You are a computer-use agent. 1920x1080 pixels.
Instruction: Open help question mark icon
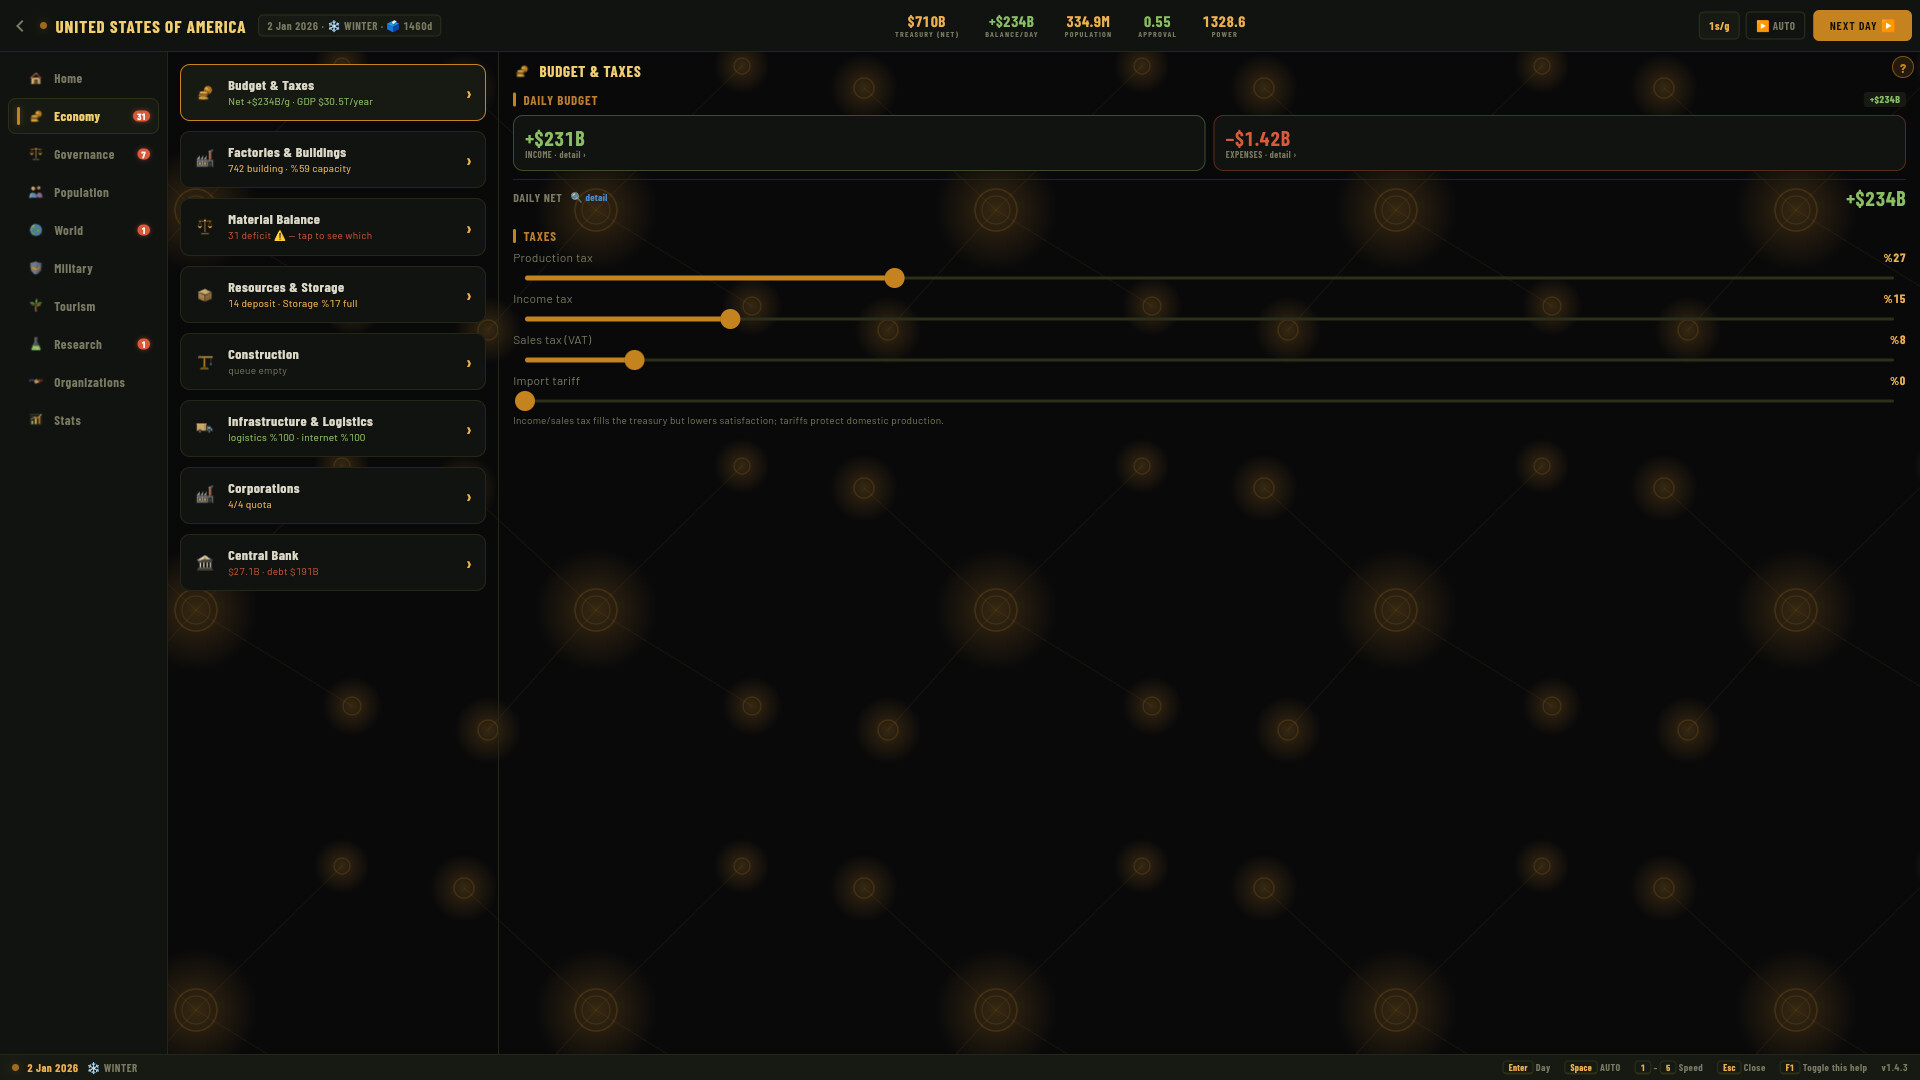coord(1901,68)
